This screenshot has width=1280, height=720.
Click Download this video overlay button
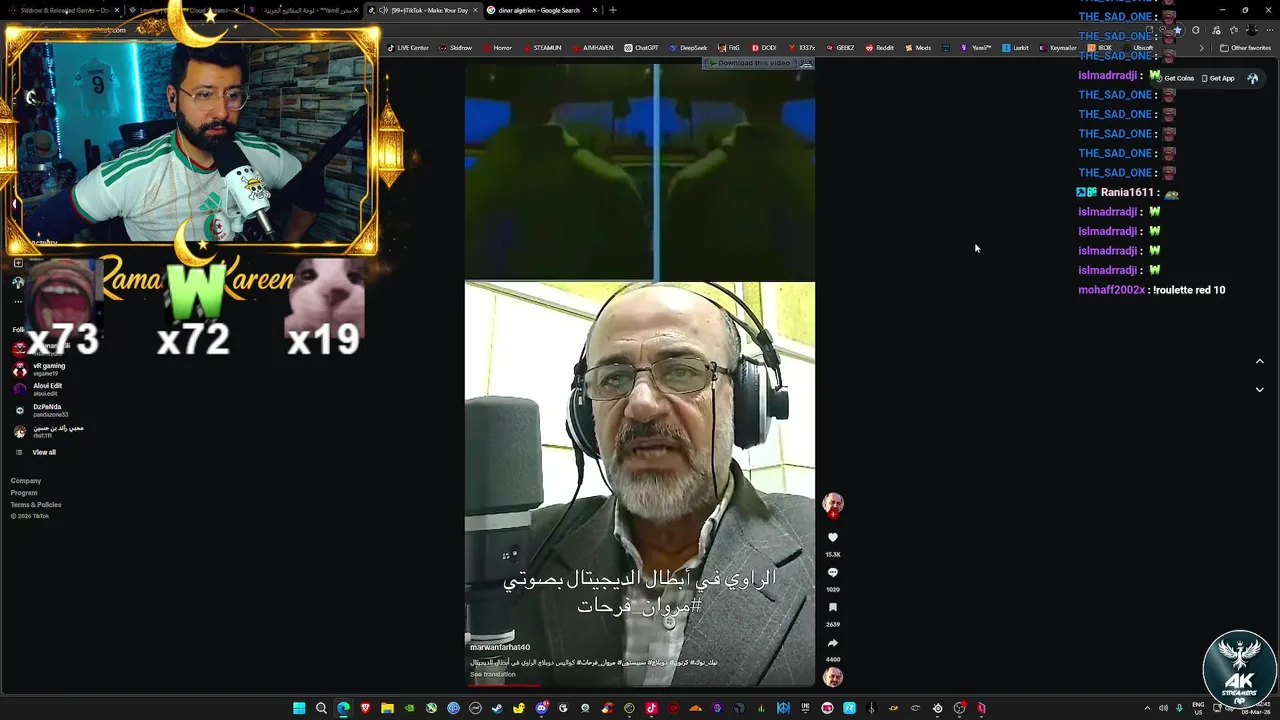tap(753, 63)
